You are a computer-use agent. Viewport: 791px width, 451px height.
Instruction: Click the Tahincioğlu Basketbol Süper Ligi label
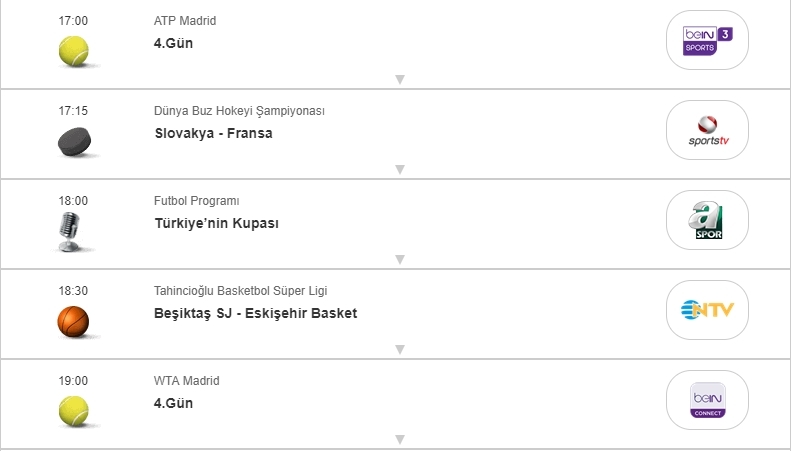(240, 291)
